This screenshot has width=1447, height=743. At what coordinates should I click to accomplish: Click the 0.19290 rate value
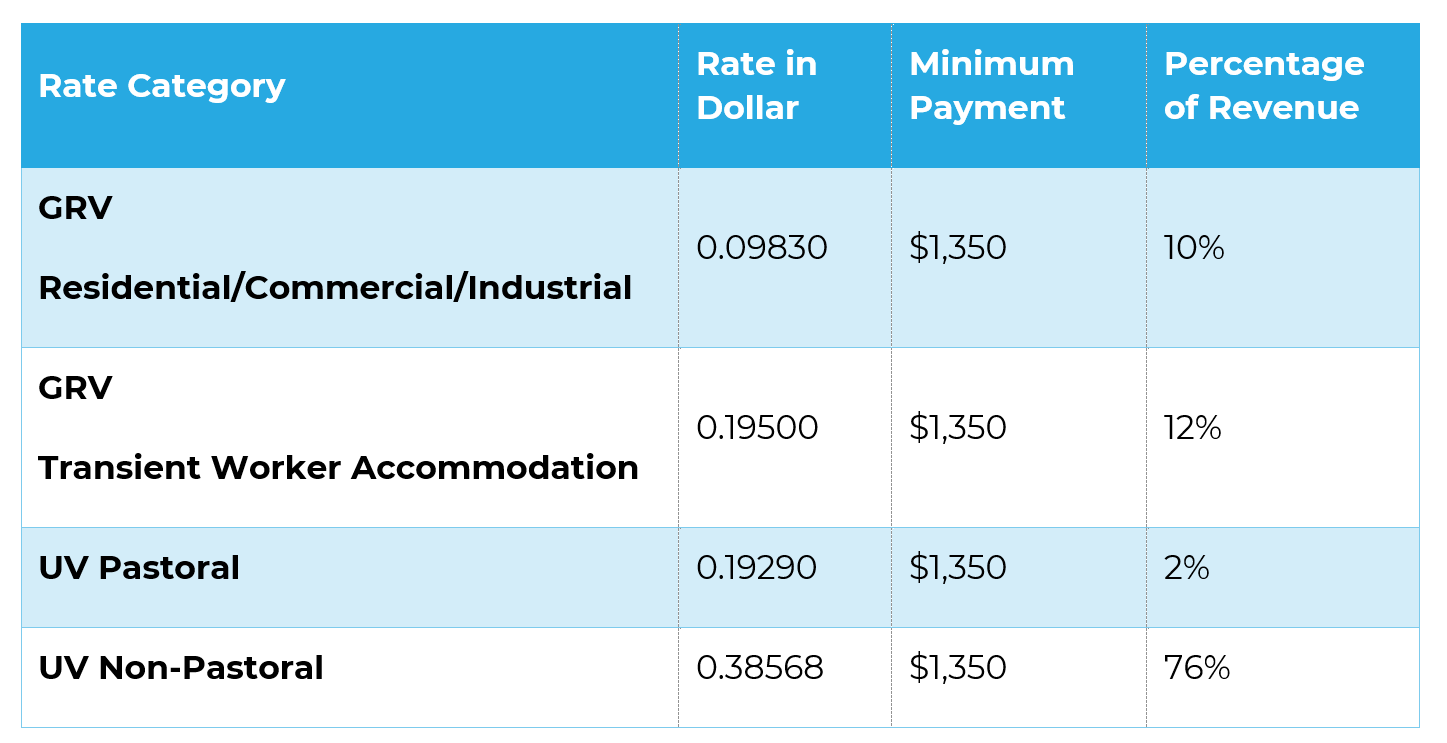tap(756, 568)
